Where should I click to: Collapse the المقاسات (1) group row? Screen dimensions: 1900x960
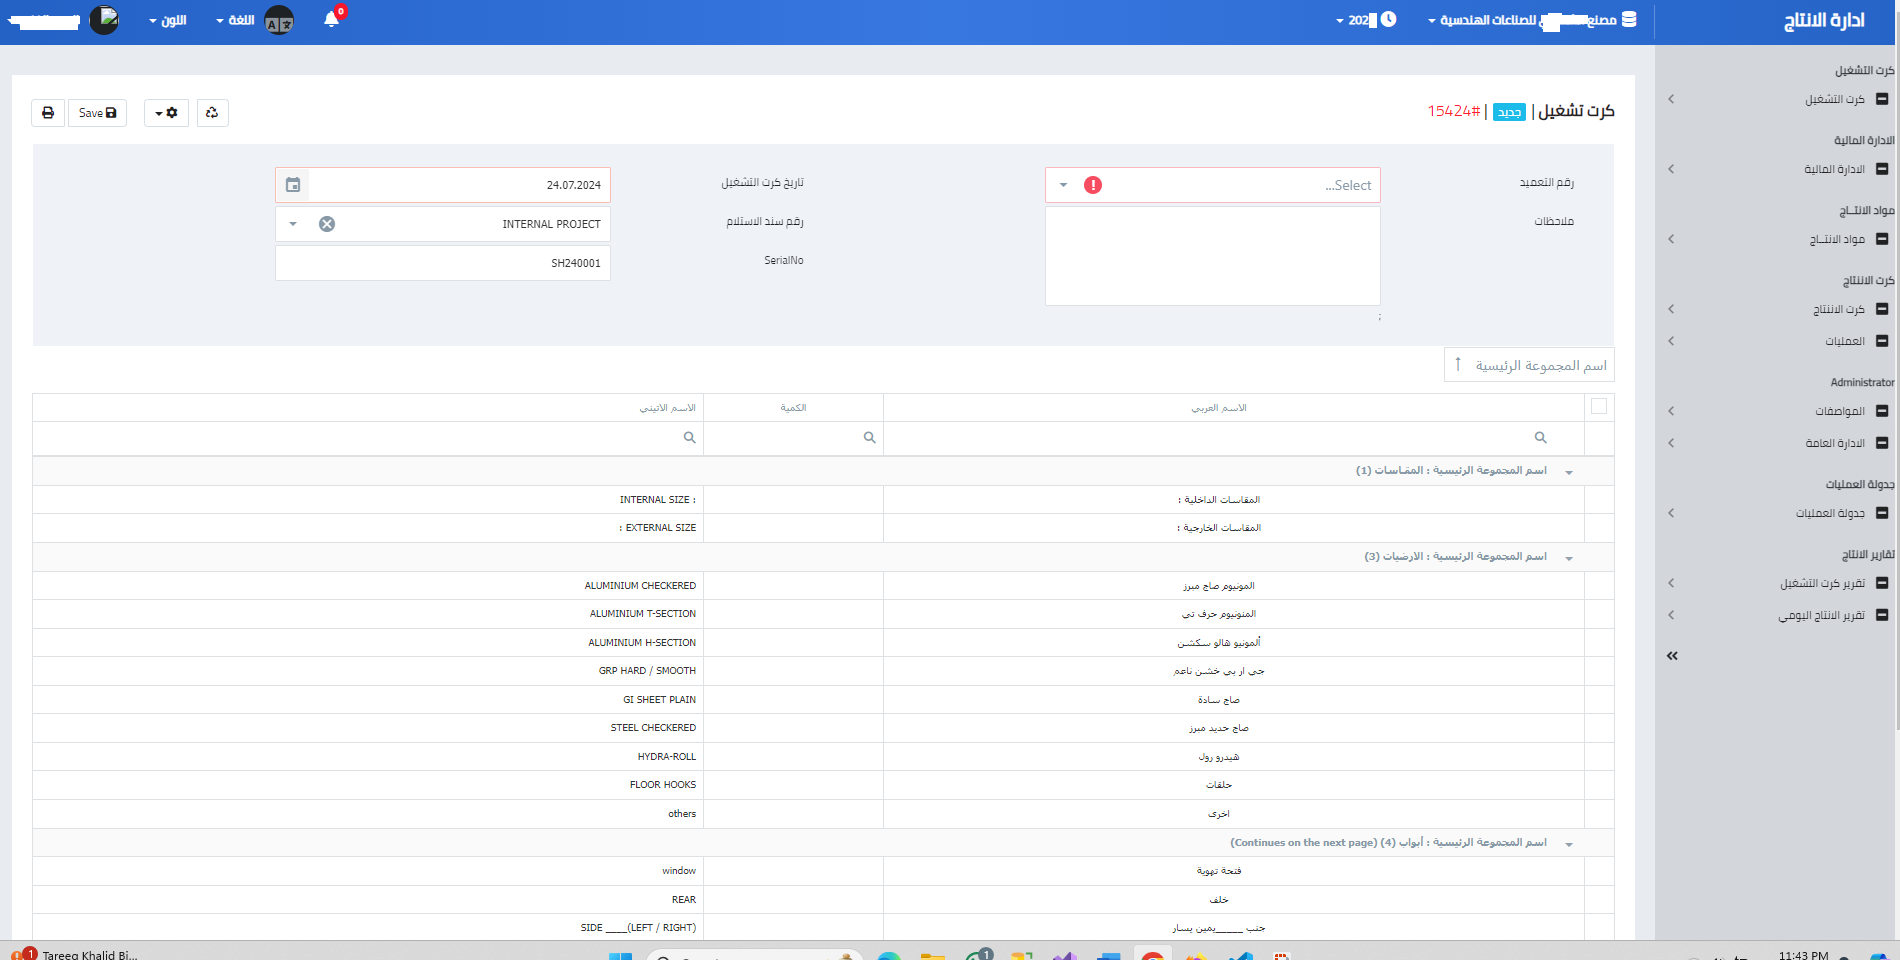[1569, 472]
